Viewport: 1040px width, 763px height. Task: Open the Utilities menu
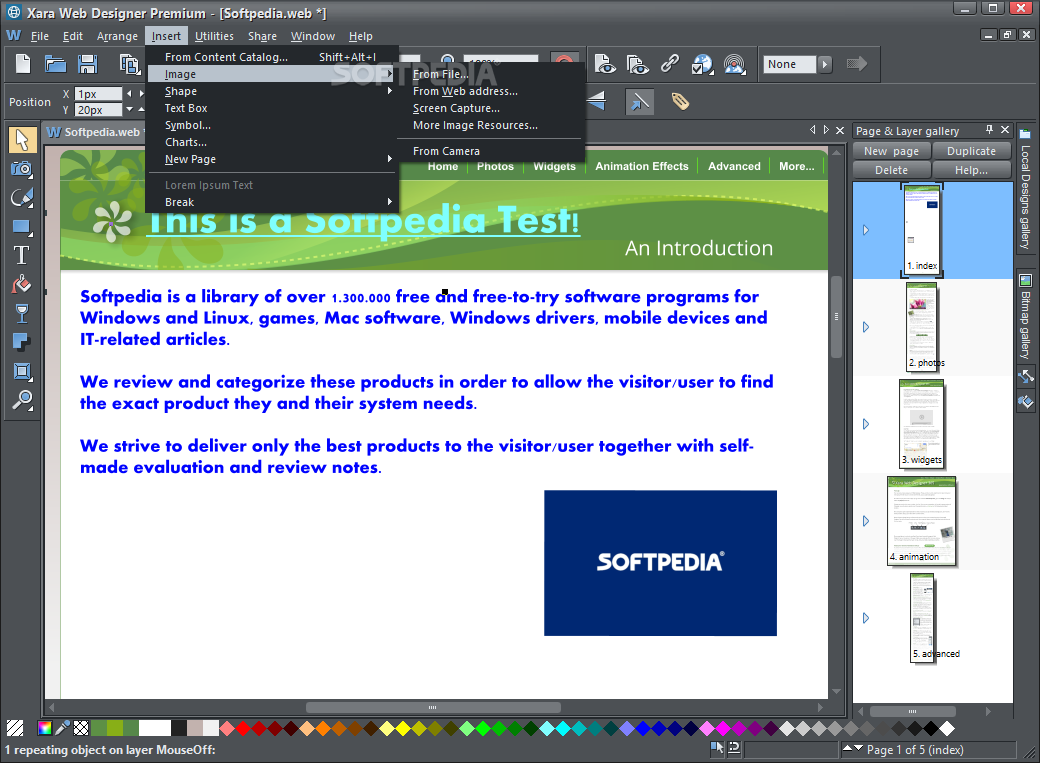pos(214,36)
